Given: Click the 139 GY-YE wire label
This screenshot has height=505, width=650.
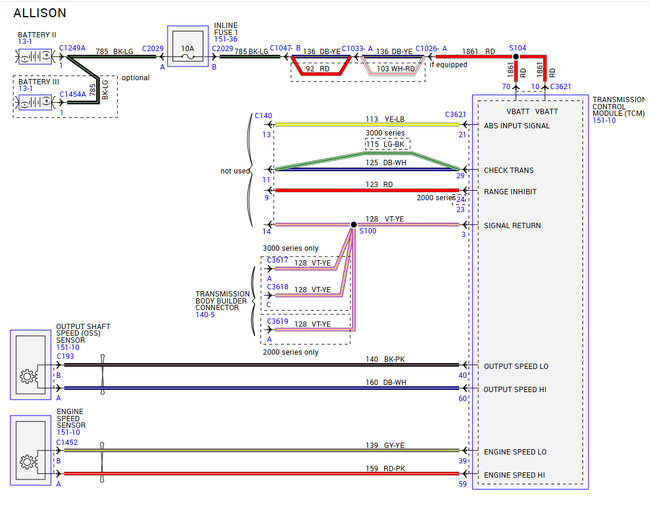Looking at the screenshot, I should (x=385, y=445).
